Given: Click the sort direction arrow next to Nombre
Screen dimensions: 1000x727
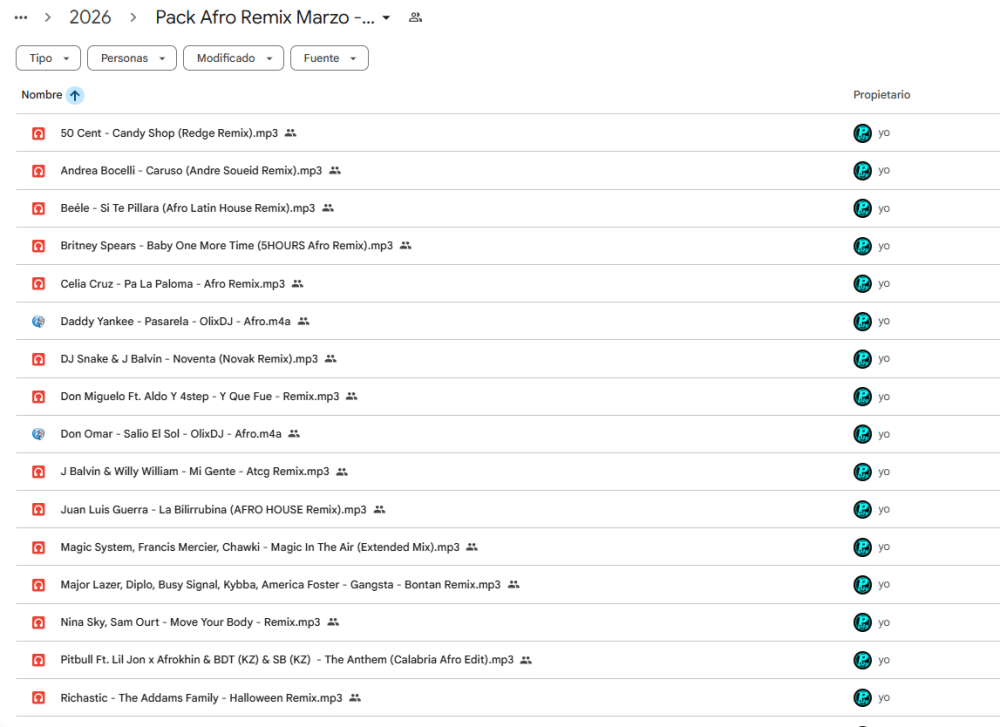Looking at the screenshot, I should 75,95.
